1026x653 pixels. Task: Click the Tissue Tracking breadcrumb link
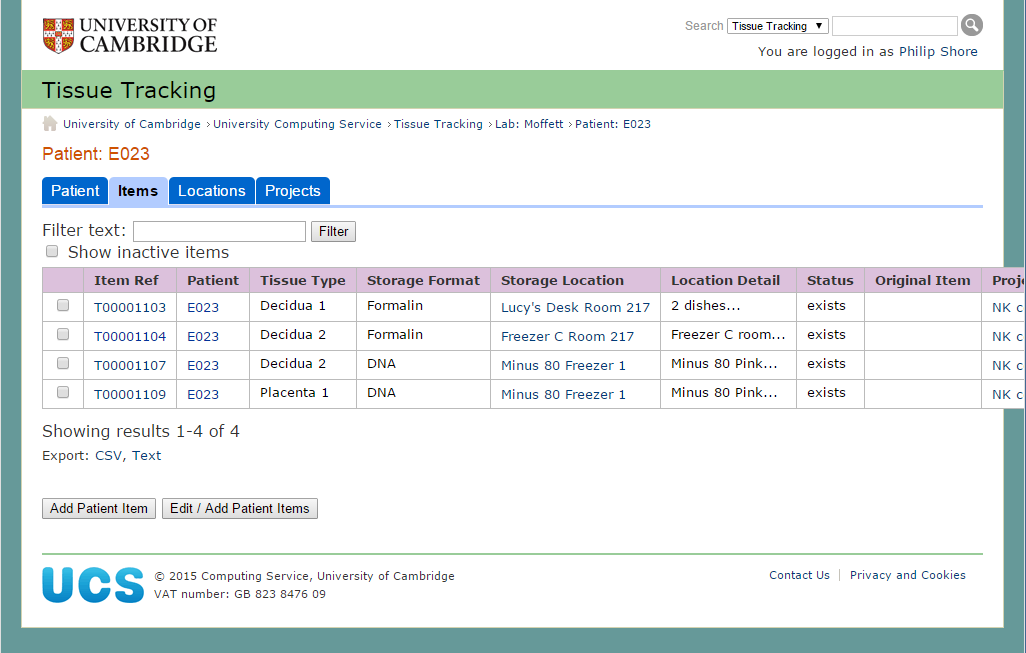tap(438, 124)
